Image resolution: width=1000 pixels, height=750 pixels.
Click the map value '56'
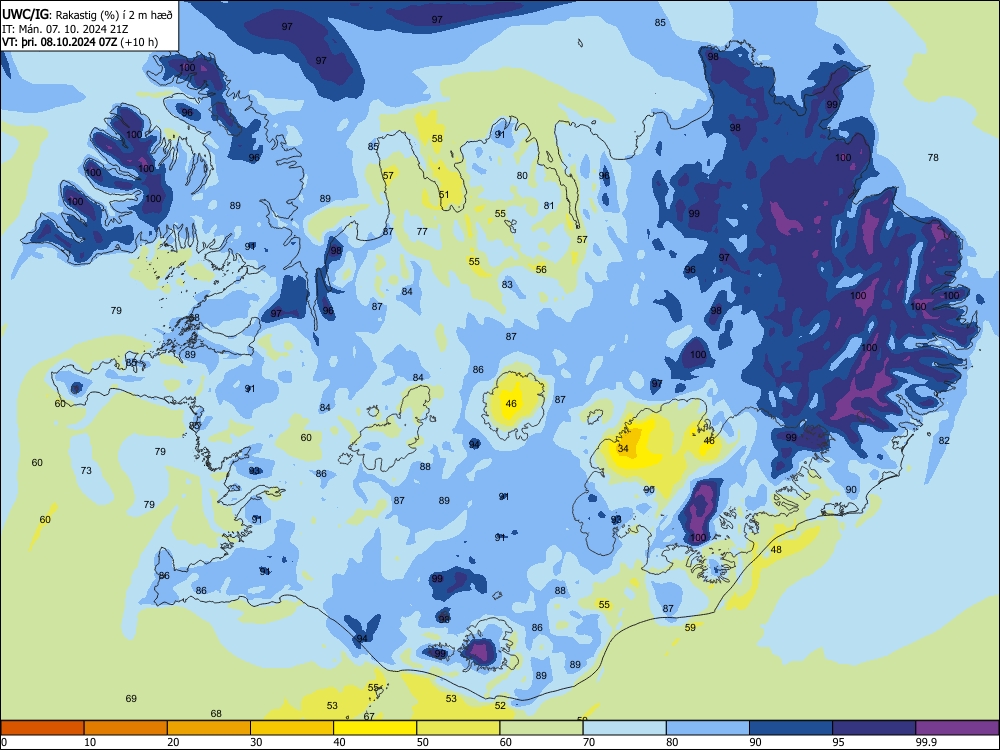541,269
